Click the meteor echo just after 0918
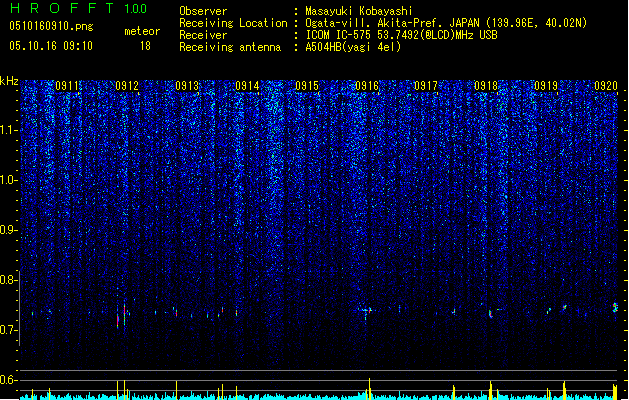The width and height of the screenshot is (629, 400). point(491,314)
